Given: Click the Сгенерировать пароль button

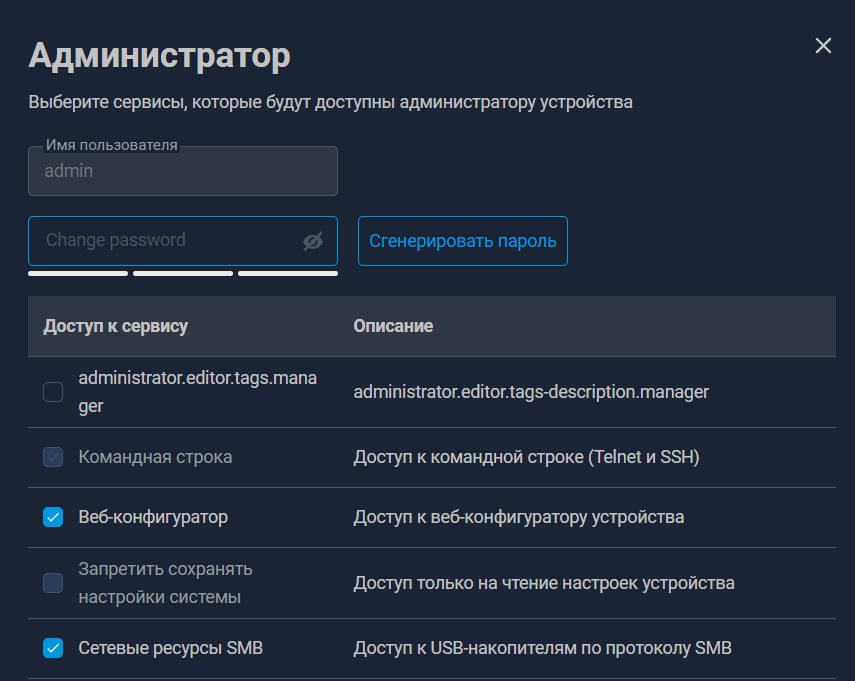Looking at the screenshot, I should coord(462,241).
